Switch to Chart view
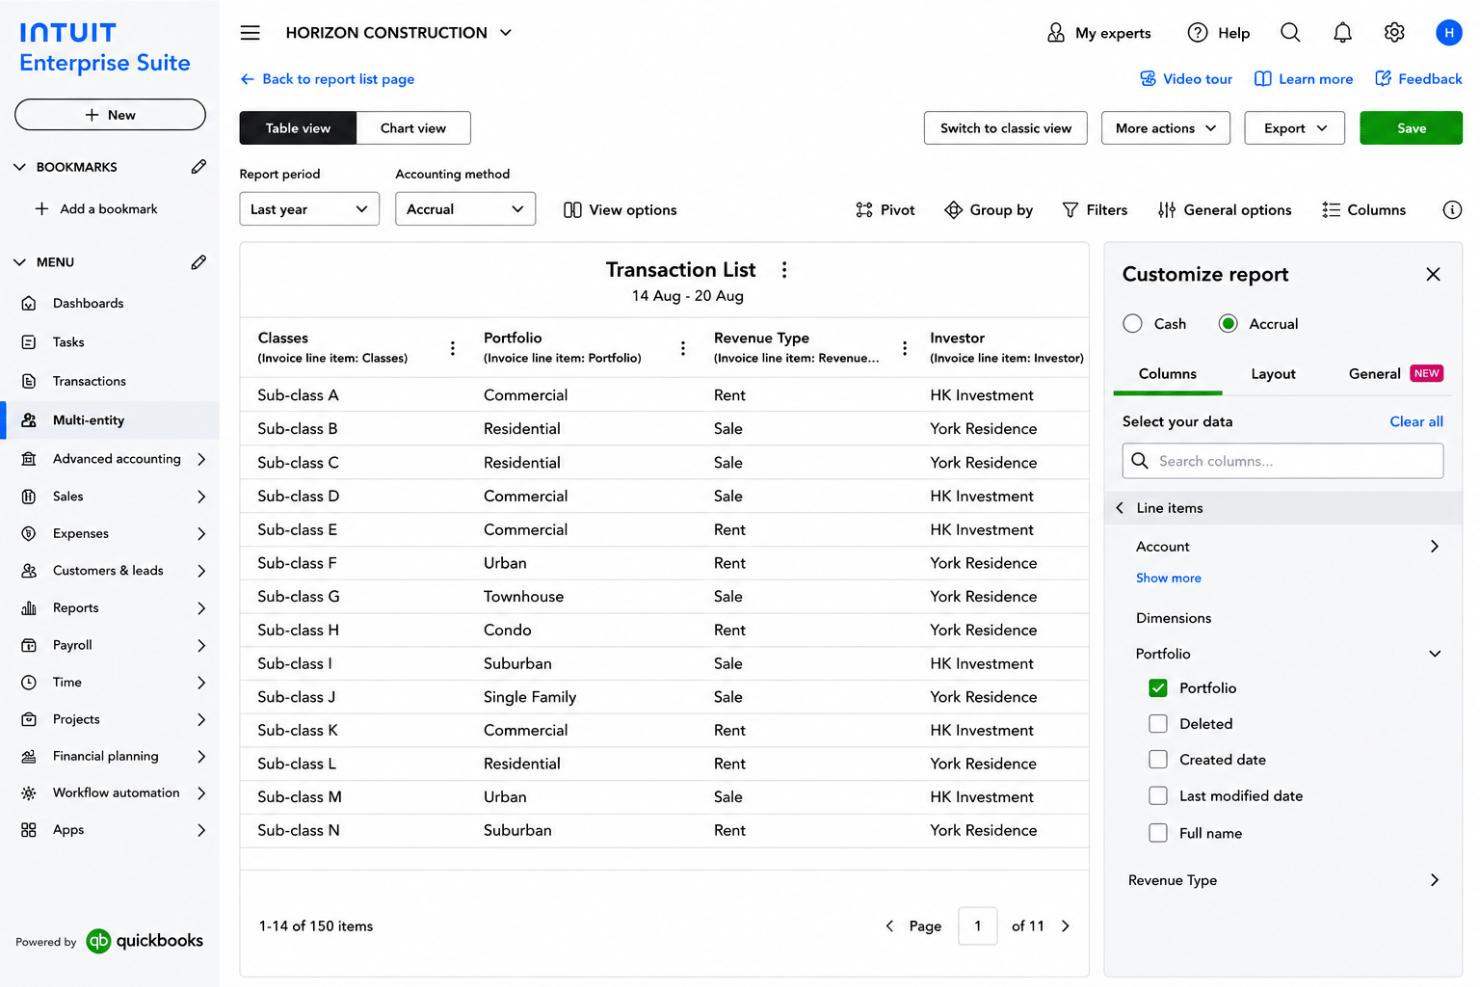The width and height of the screenshot is (1480, 987). pos(413,128)
